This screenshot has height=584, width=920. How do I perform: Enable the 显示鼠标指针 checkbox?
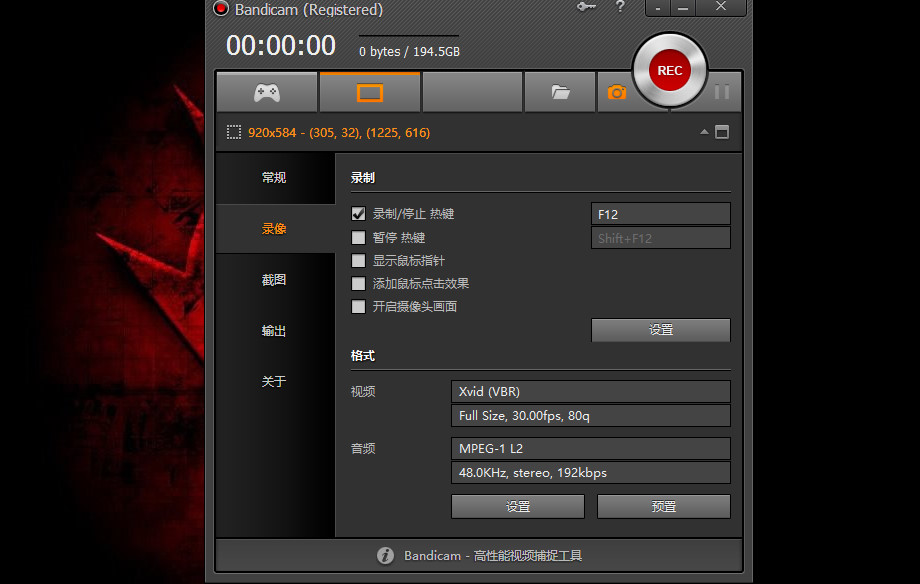[358, 261]
